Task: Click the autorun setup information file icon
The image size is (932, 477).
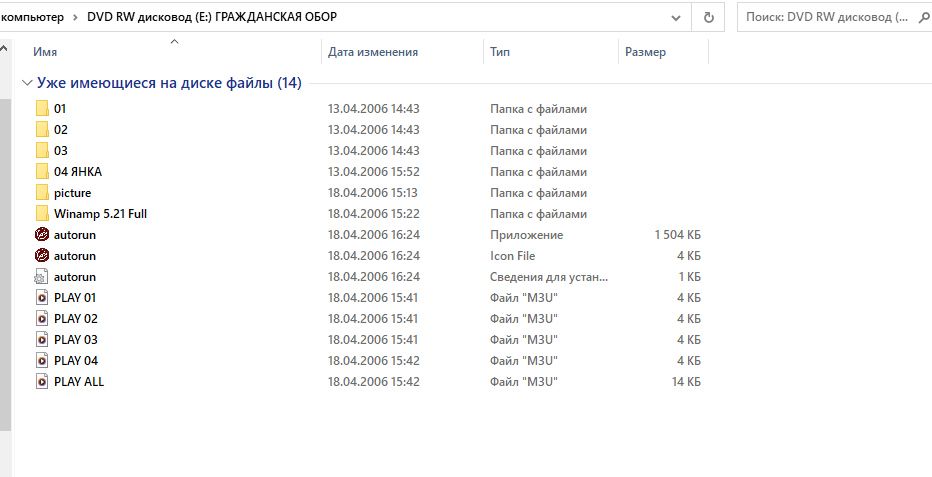Action: click(x=42, y=277)
